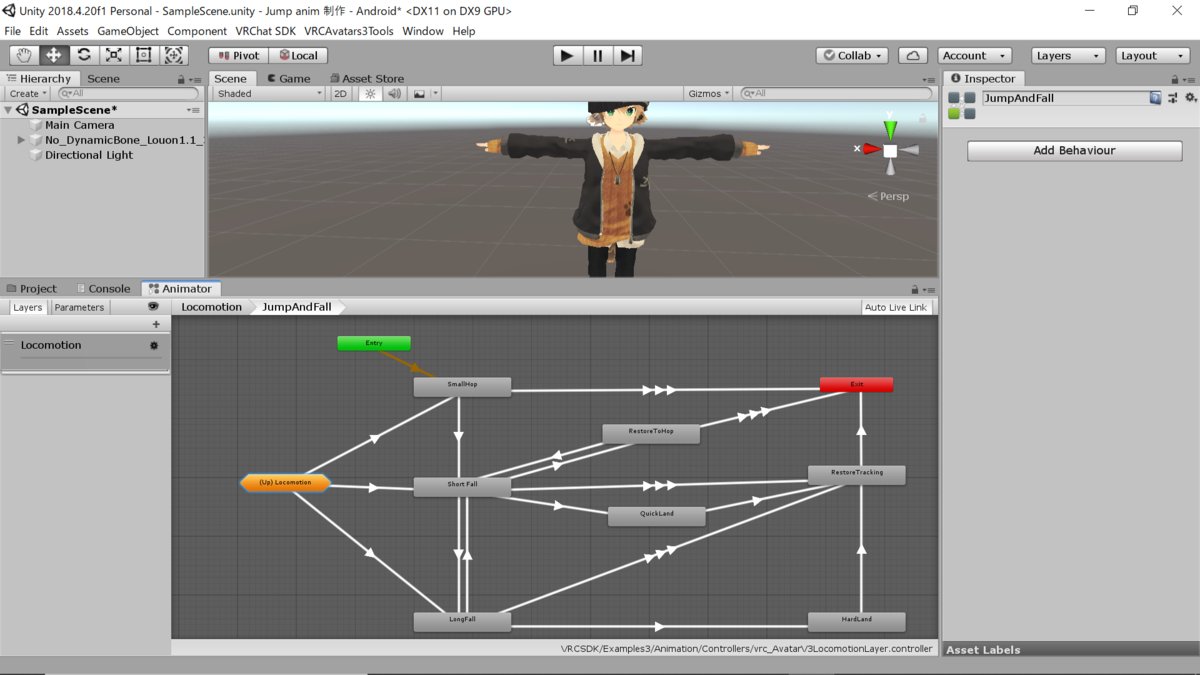Click the JumpAndFall name field
The image size is (1200, 675).
click(x=1065, y=98)
